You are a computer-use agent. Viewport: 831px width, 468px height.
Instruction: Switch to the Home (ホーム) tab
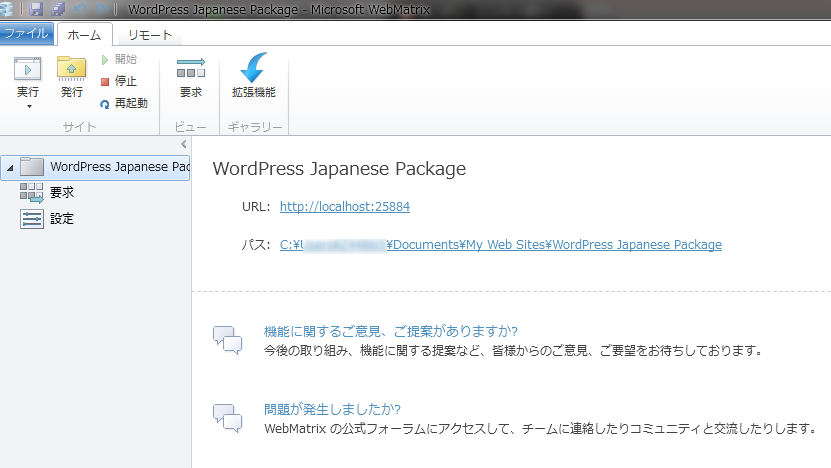pyautogui.click(x=84, y=35)
